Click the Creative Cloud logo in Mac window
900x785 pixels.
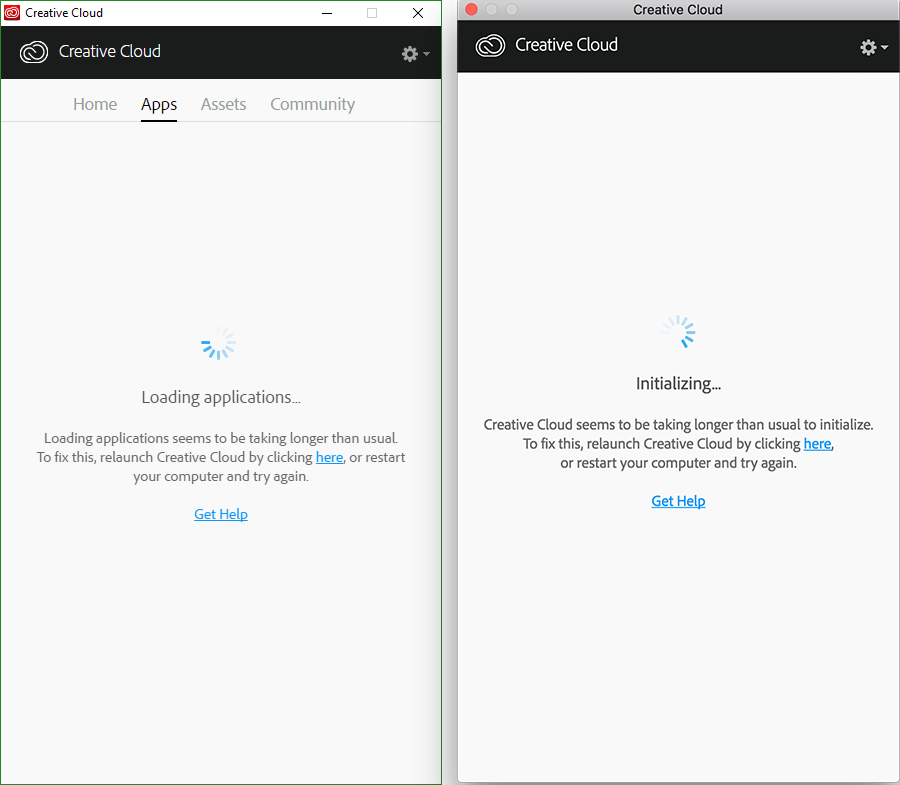(490, 45)
